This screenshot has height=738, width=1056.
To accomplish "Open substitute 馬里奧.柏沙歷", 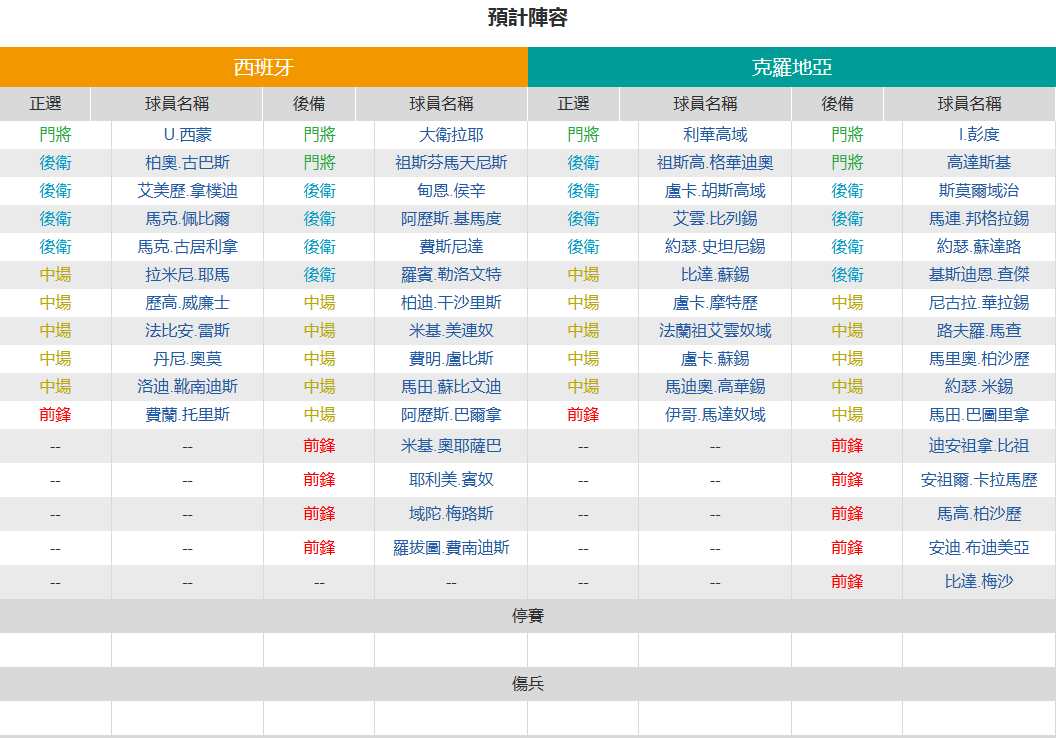I will 979,359.
